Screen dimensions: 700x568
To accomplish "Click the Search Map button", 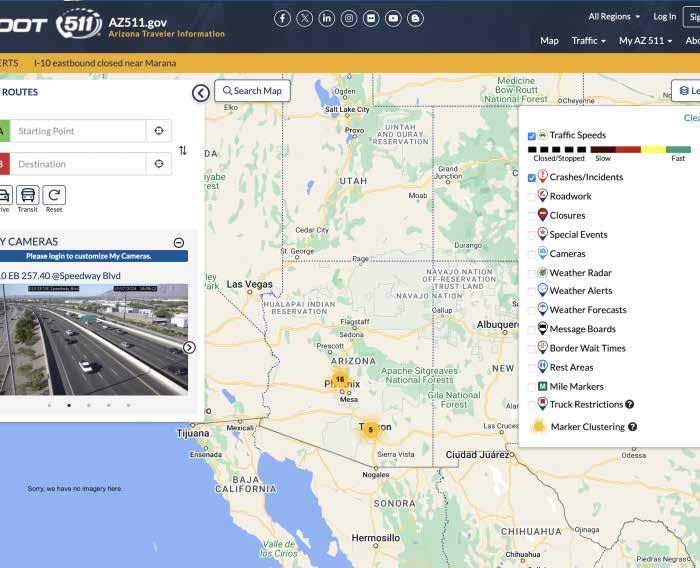I will click(252, 91).
